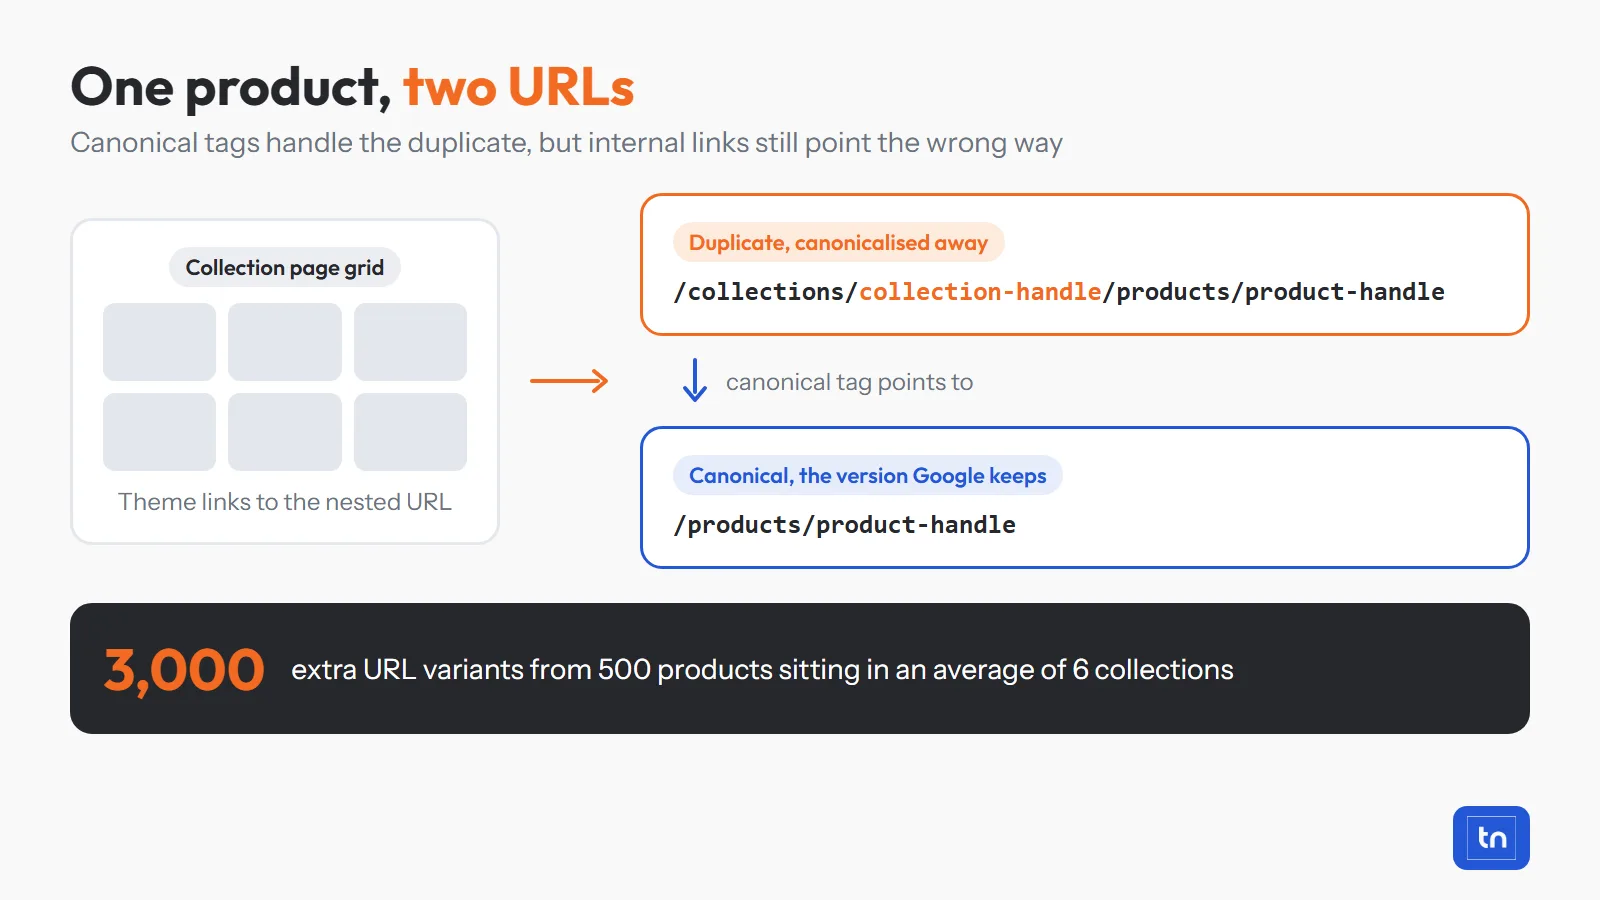Click the "canonical tag points to" label
This screenshot has height=900, width=1600.
click(x=849, y=382)
